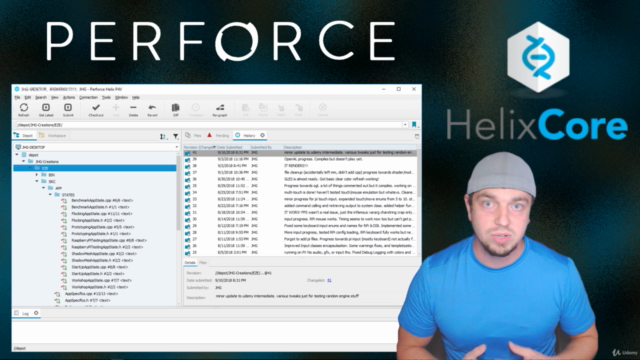This screenshot has width=640, height=360.
Task: Open the Help menu
Action: pos(136,98)
